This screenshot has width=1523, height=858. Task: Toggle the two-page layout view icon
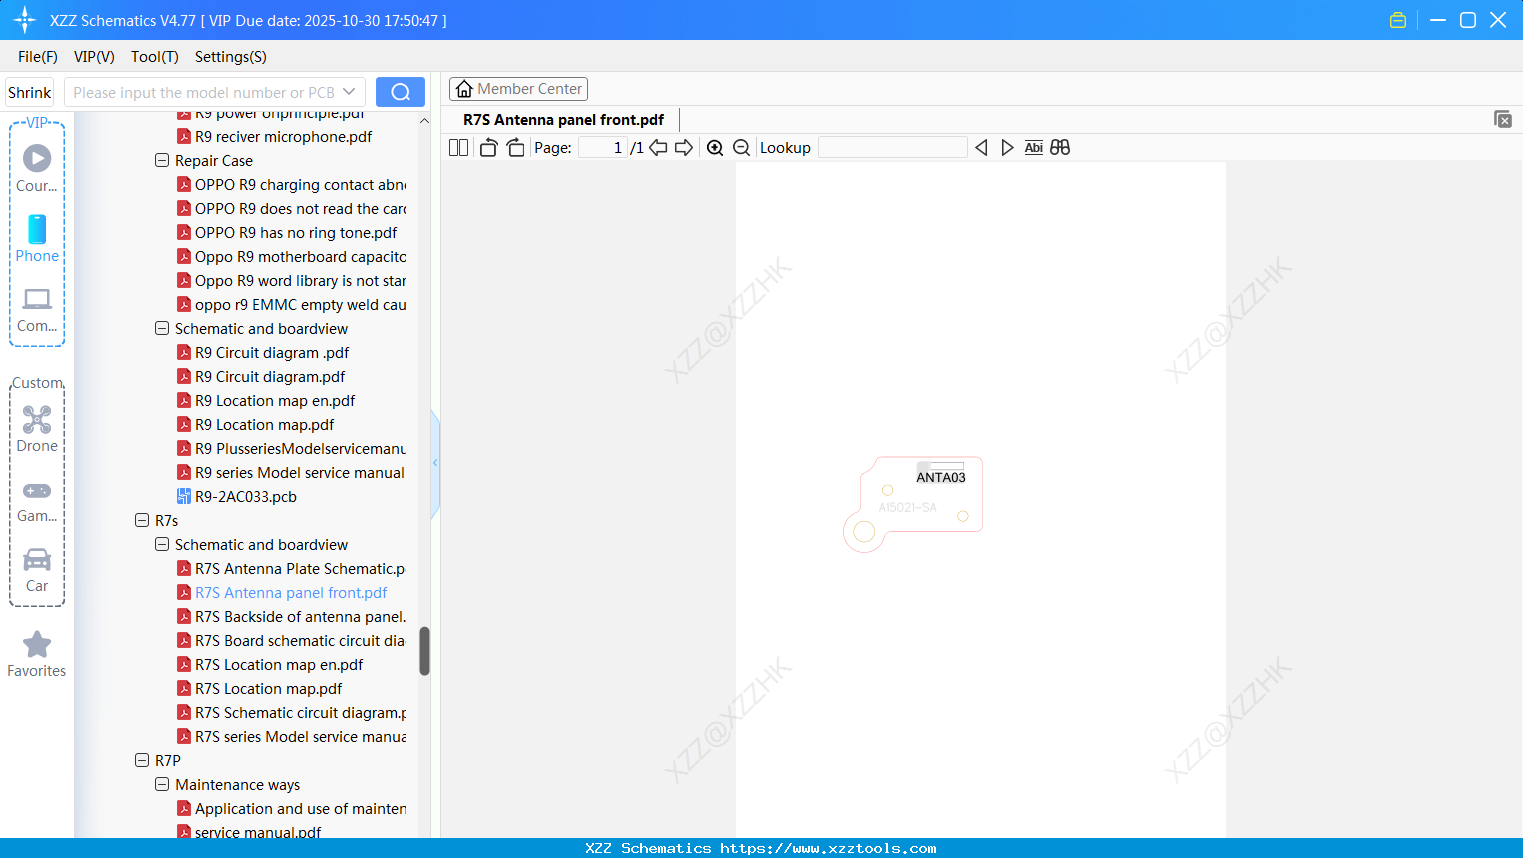pyautogui.click(x=458, y=148)
